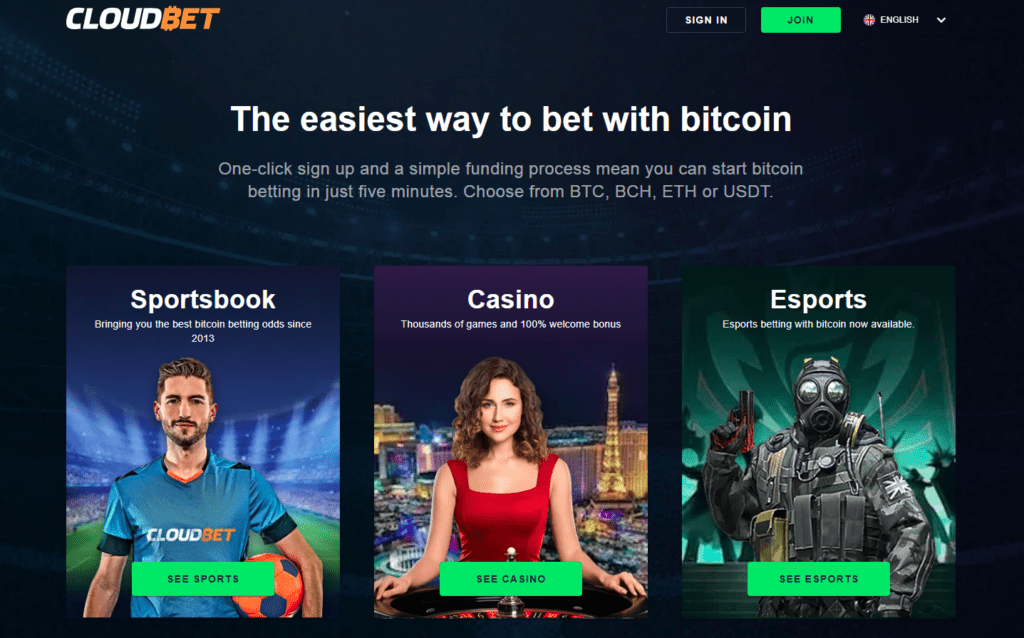
Task: Open the Casino card heading
Action: click(511, 300)
